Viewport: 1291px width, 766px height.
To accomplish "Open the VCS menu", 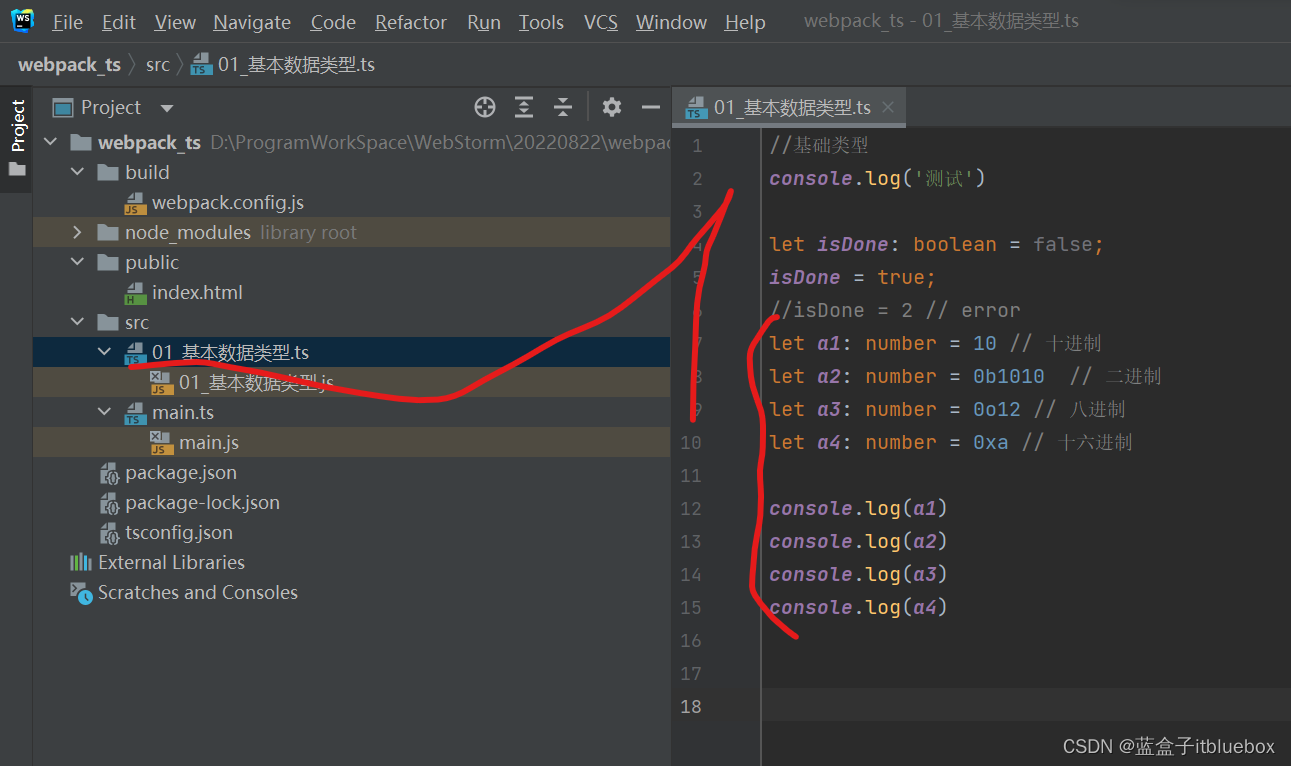I will click(601, 22).
